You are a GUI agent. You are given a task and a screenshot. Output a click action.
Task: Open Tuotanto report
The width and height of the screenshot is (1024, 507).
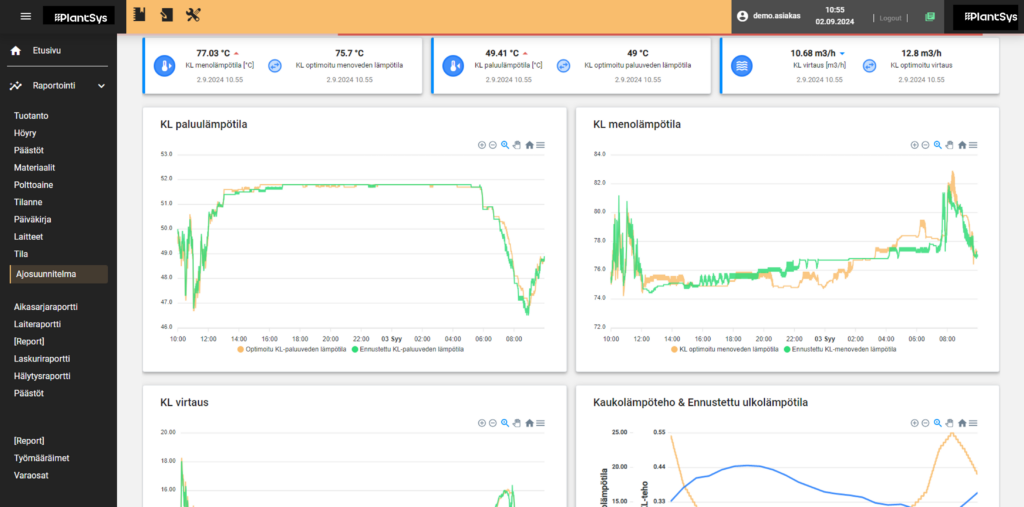[x=31, y=116]
